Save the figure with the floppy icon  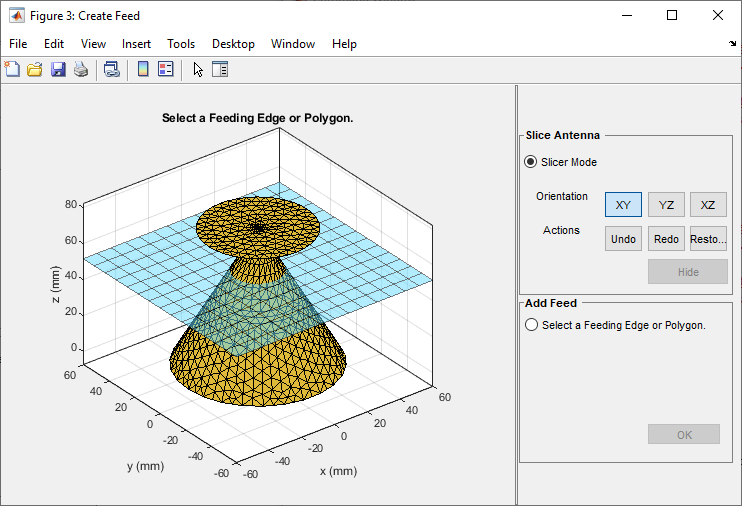(58, 69)
